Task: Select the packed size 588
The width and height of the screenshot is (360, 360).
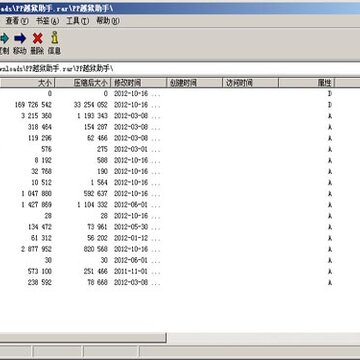Action: [103, 160]
